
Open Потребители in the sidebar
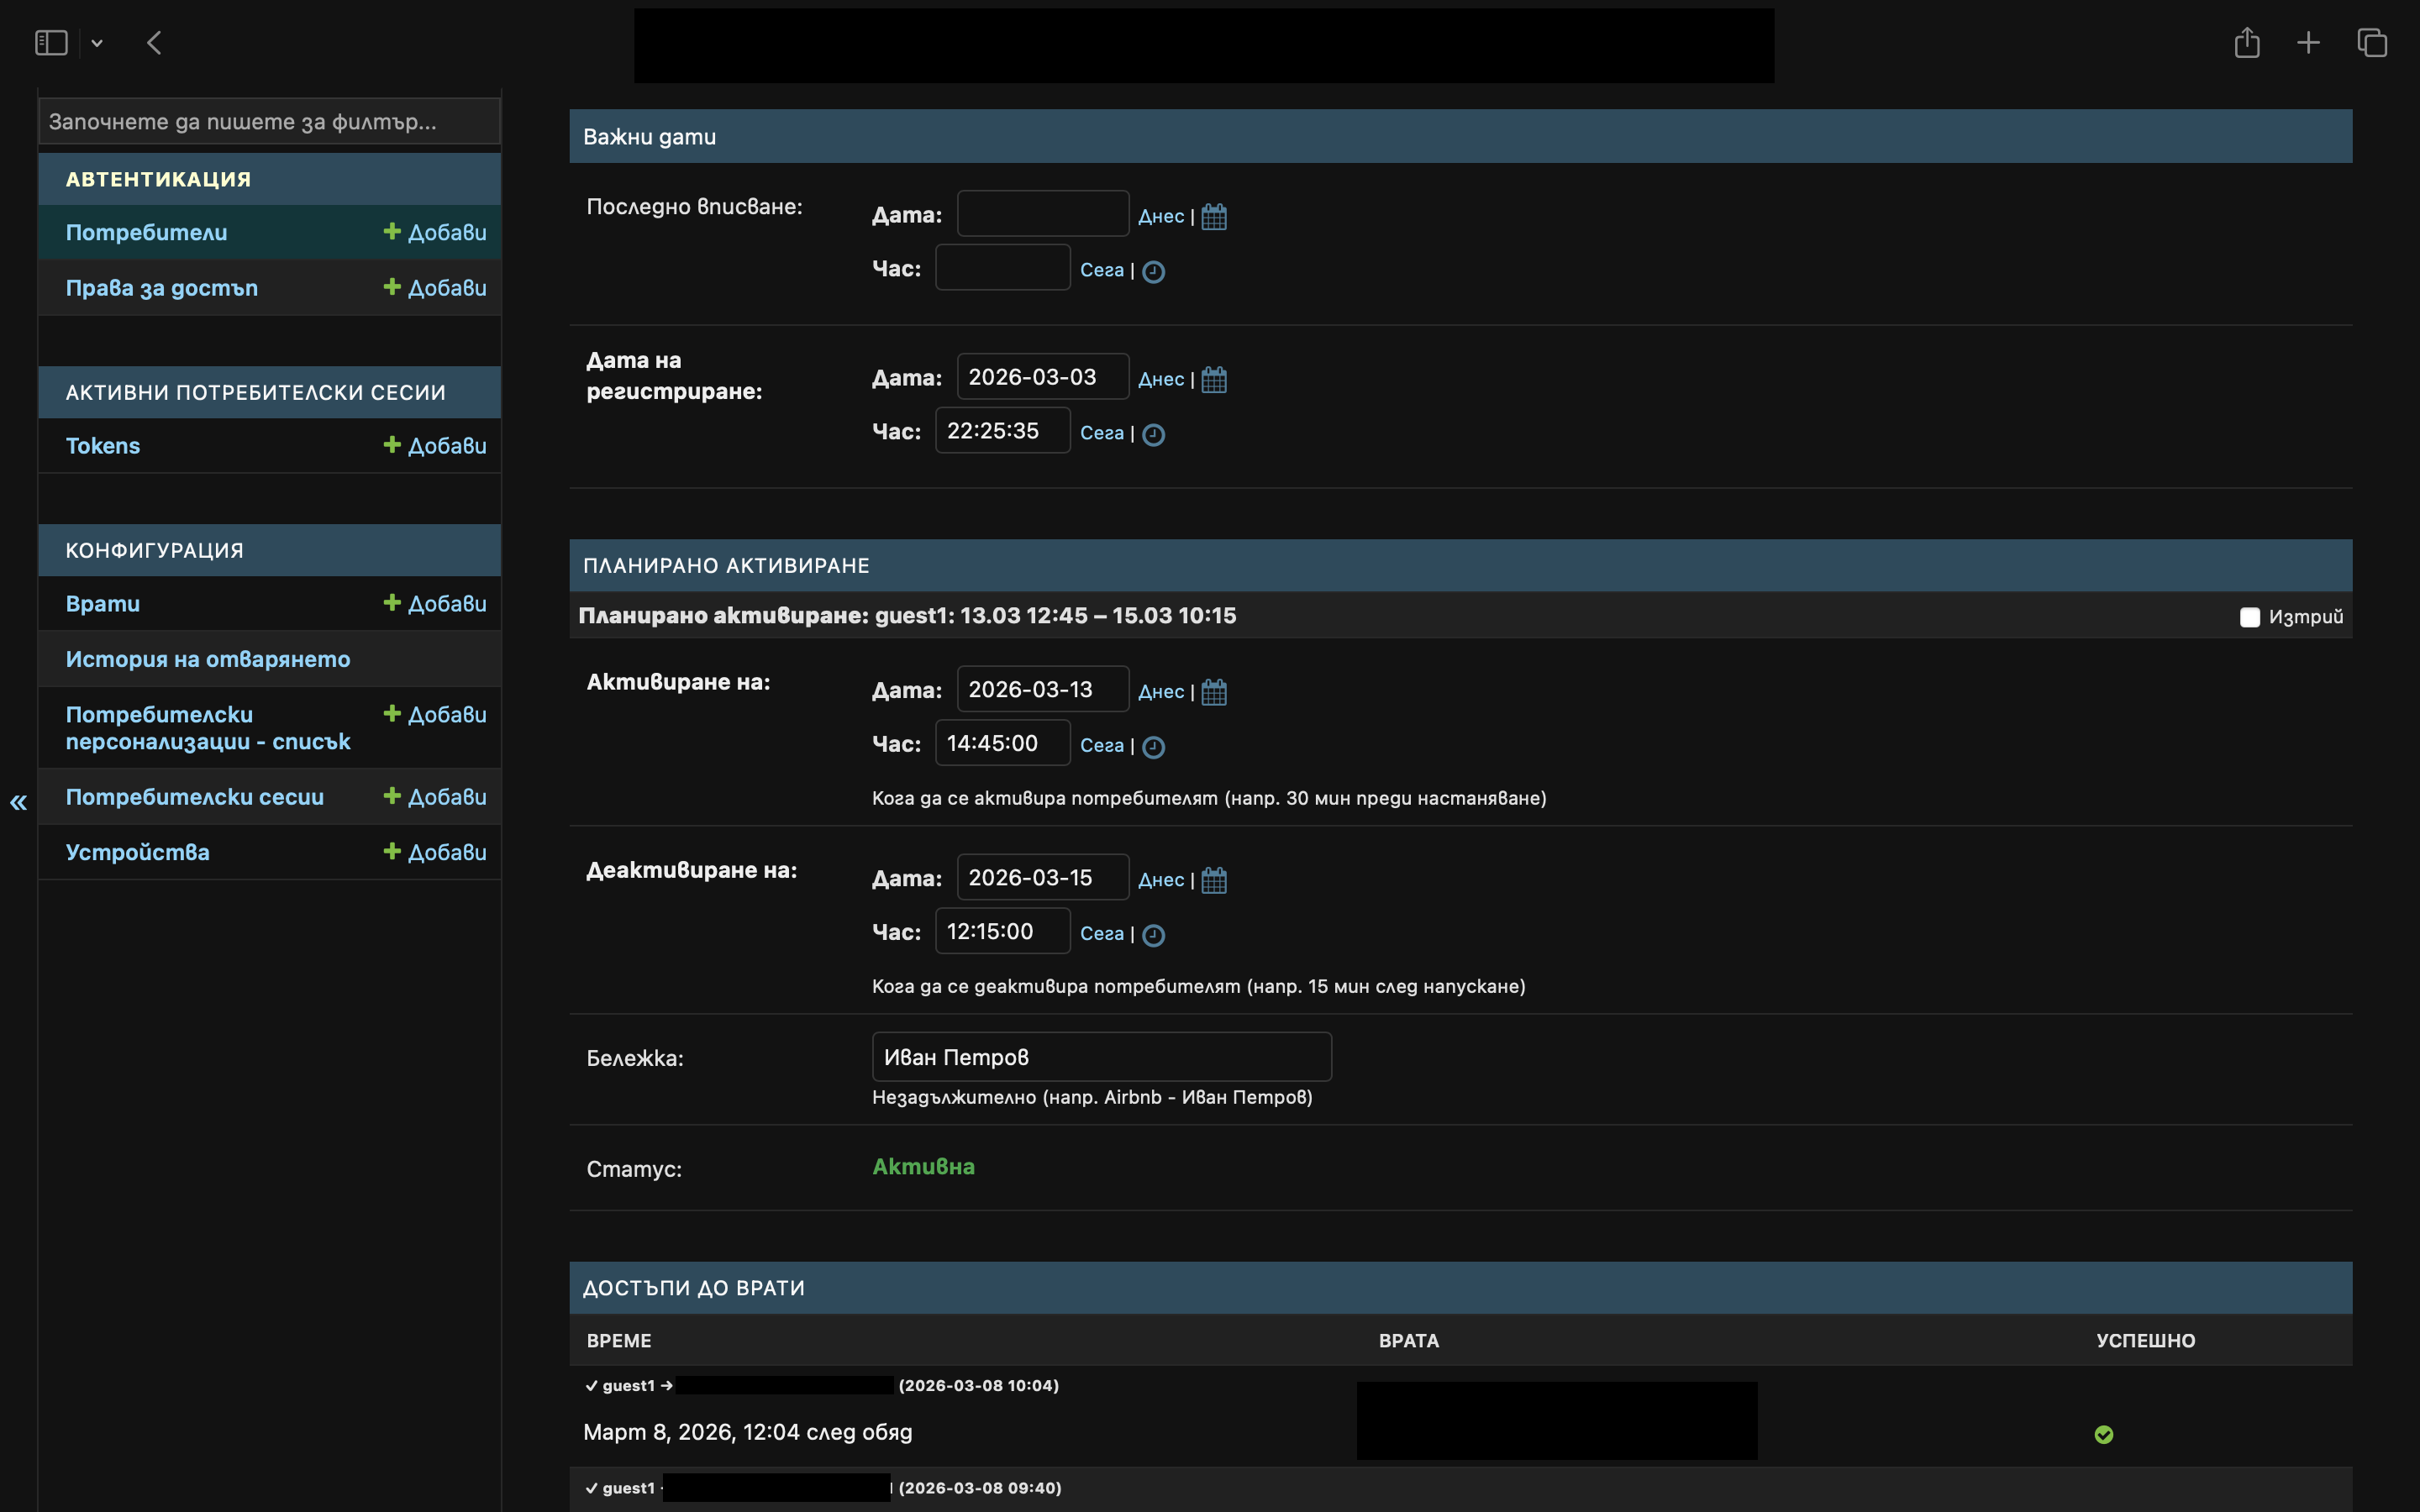tap(146, 232)
